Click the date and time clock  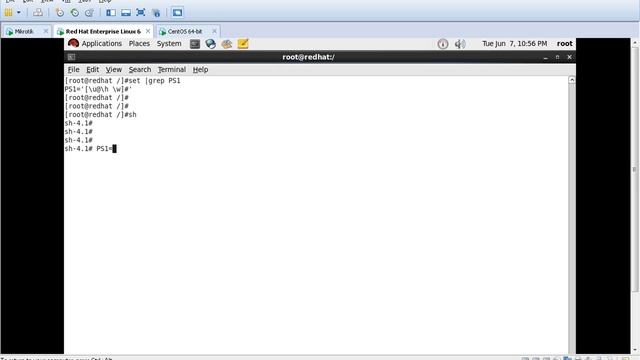pos(514,43)
